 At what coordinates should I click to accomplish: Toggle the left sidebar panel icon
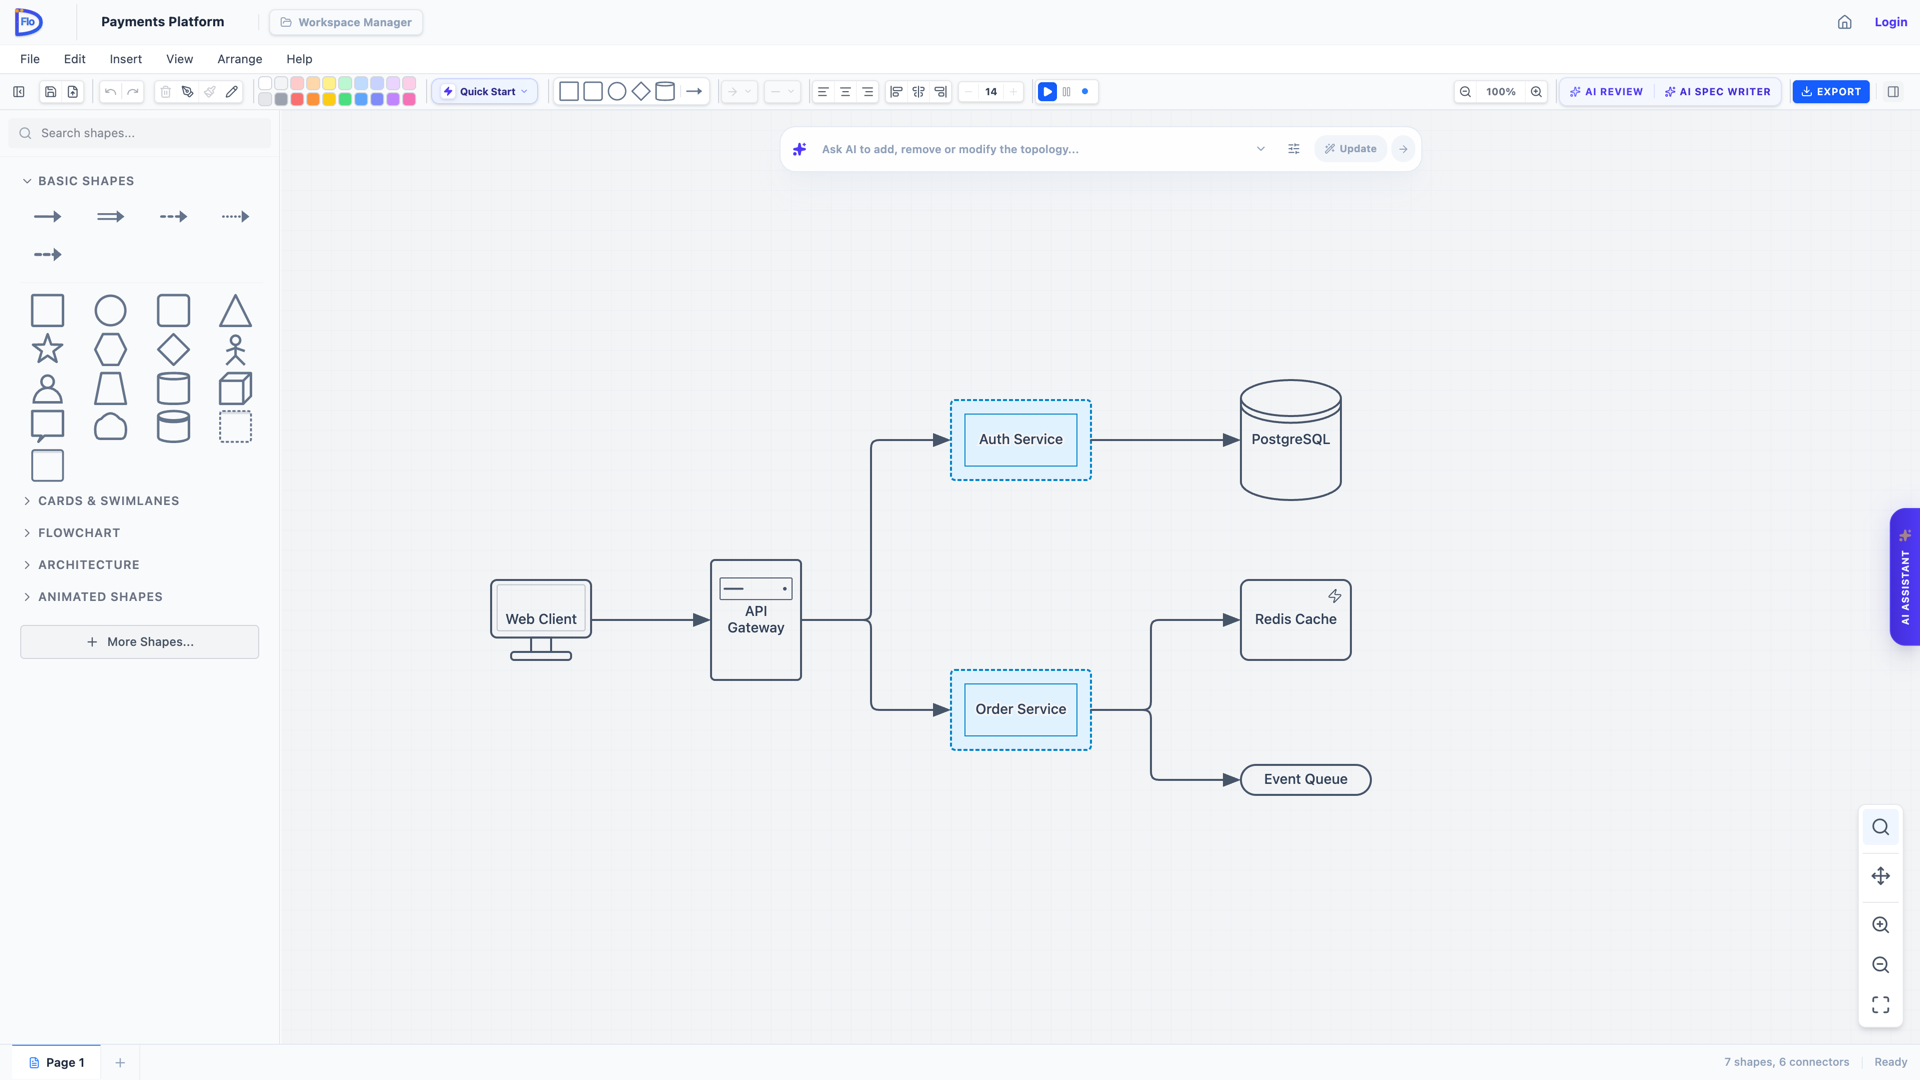[19, 92]
